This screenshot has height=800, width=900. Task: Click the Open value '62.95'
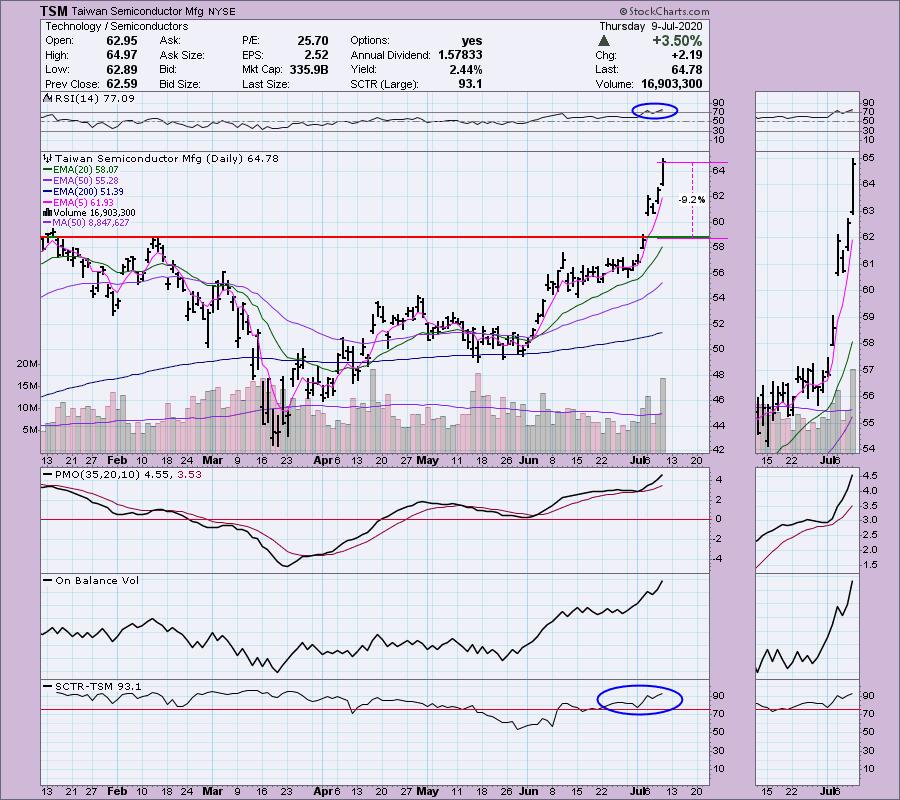[x=121, y=41]
